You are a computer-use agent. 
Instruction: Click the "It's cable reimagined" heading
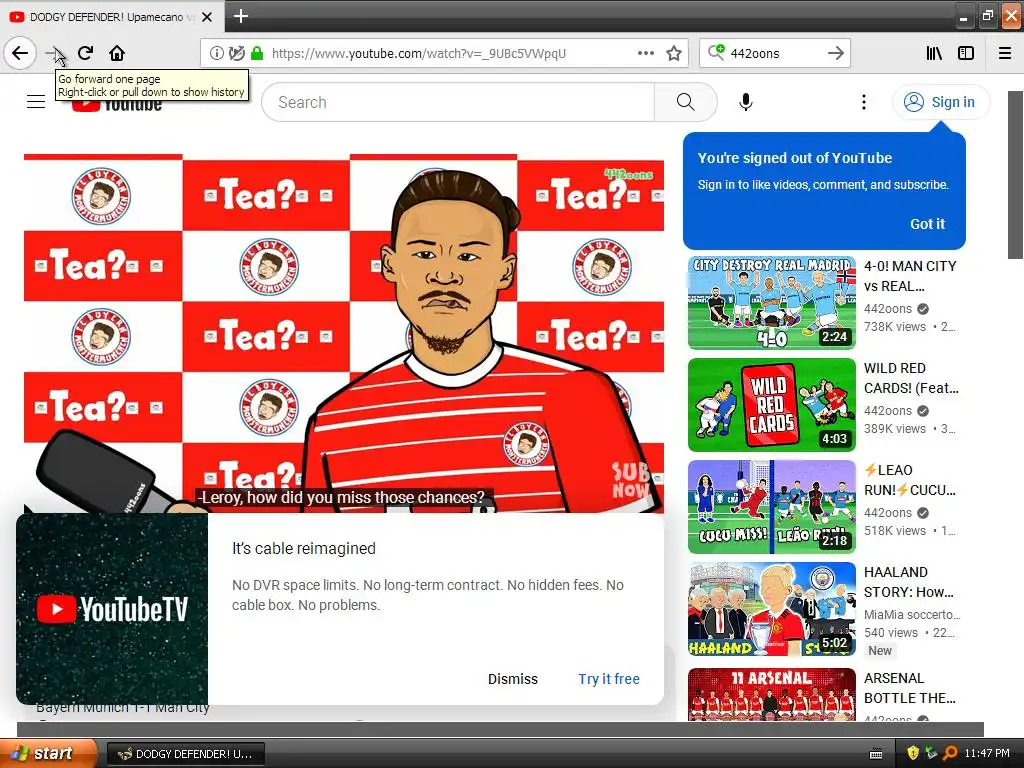tap(304, 549)
